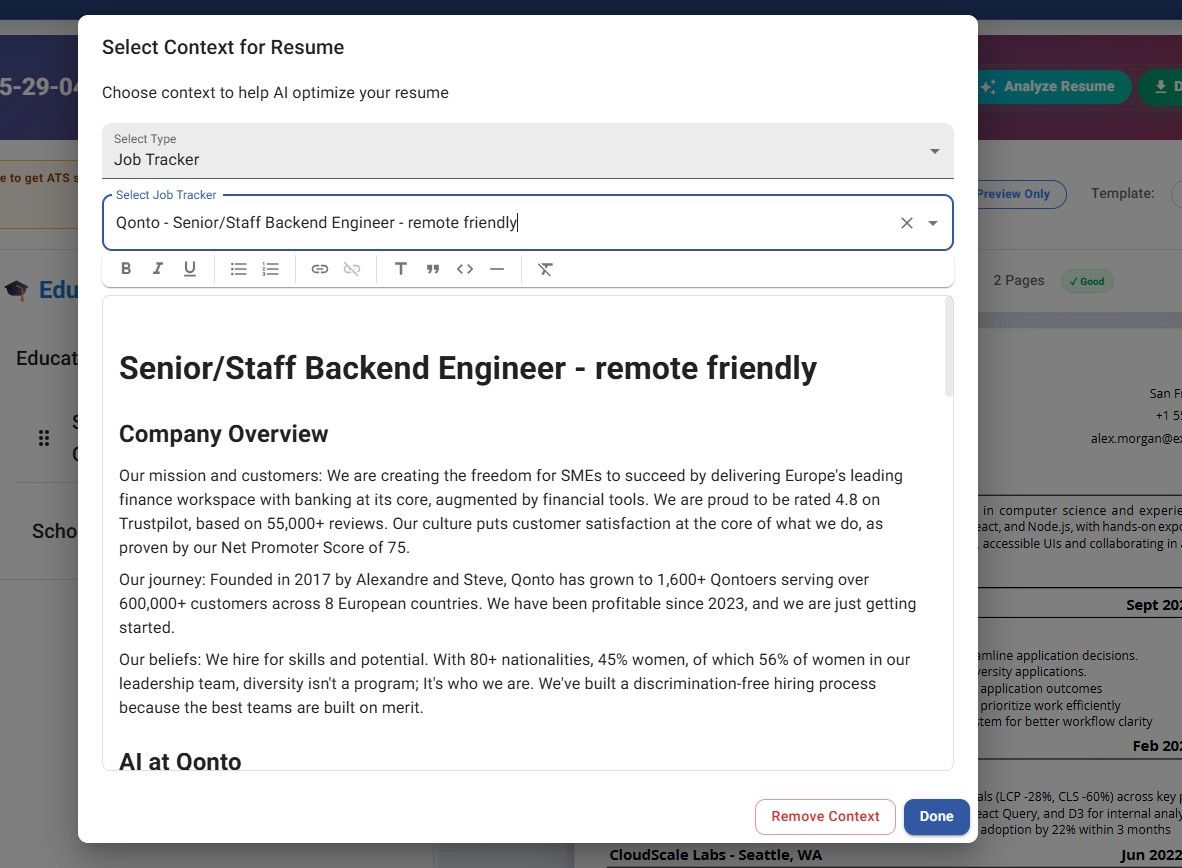Click the job description scrollbar
The image size is (1182, 868).
[x=948, y=347]
